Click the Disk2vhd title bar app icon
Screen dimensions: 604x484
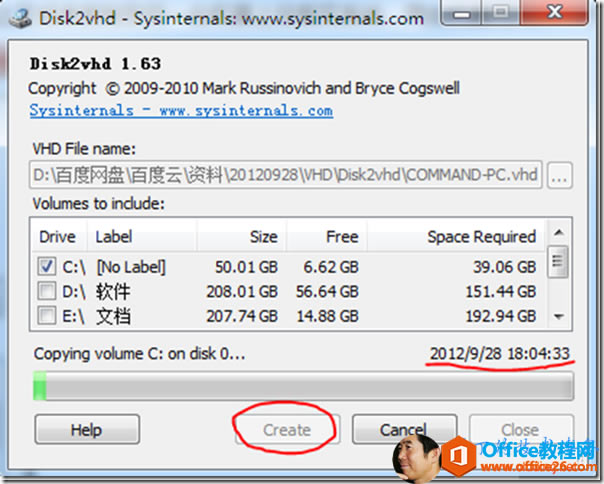(19, 18)
